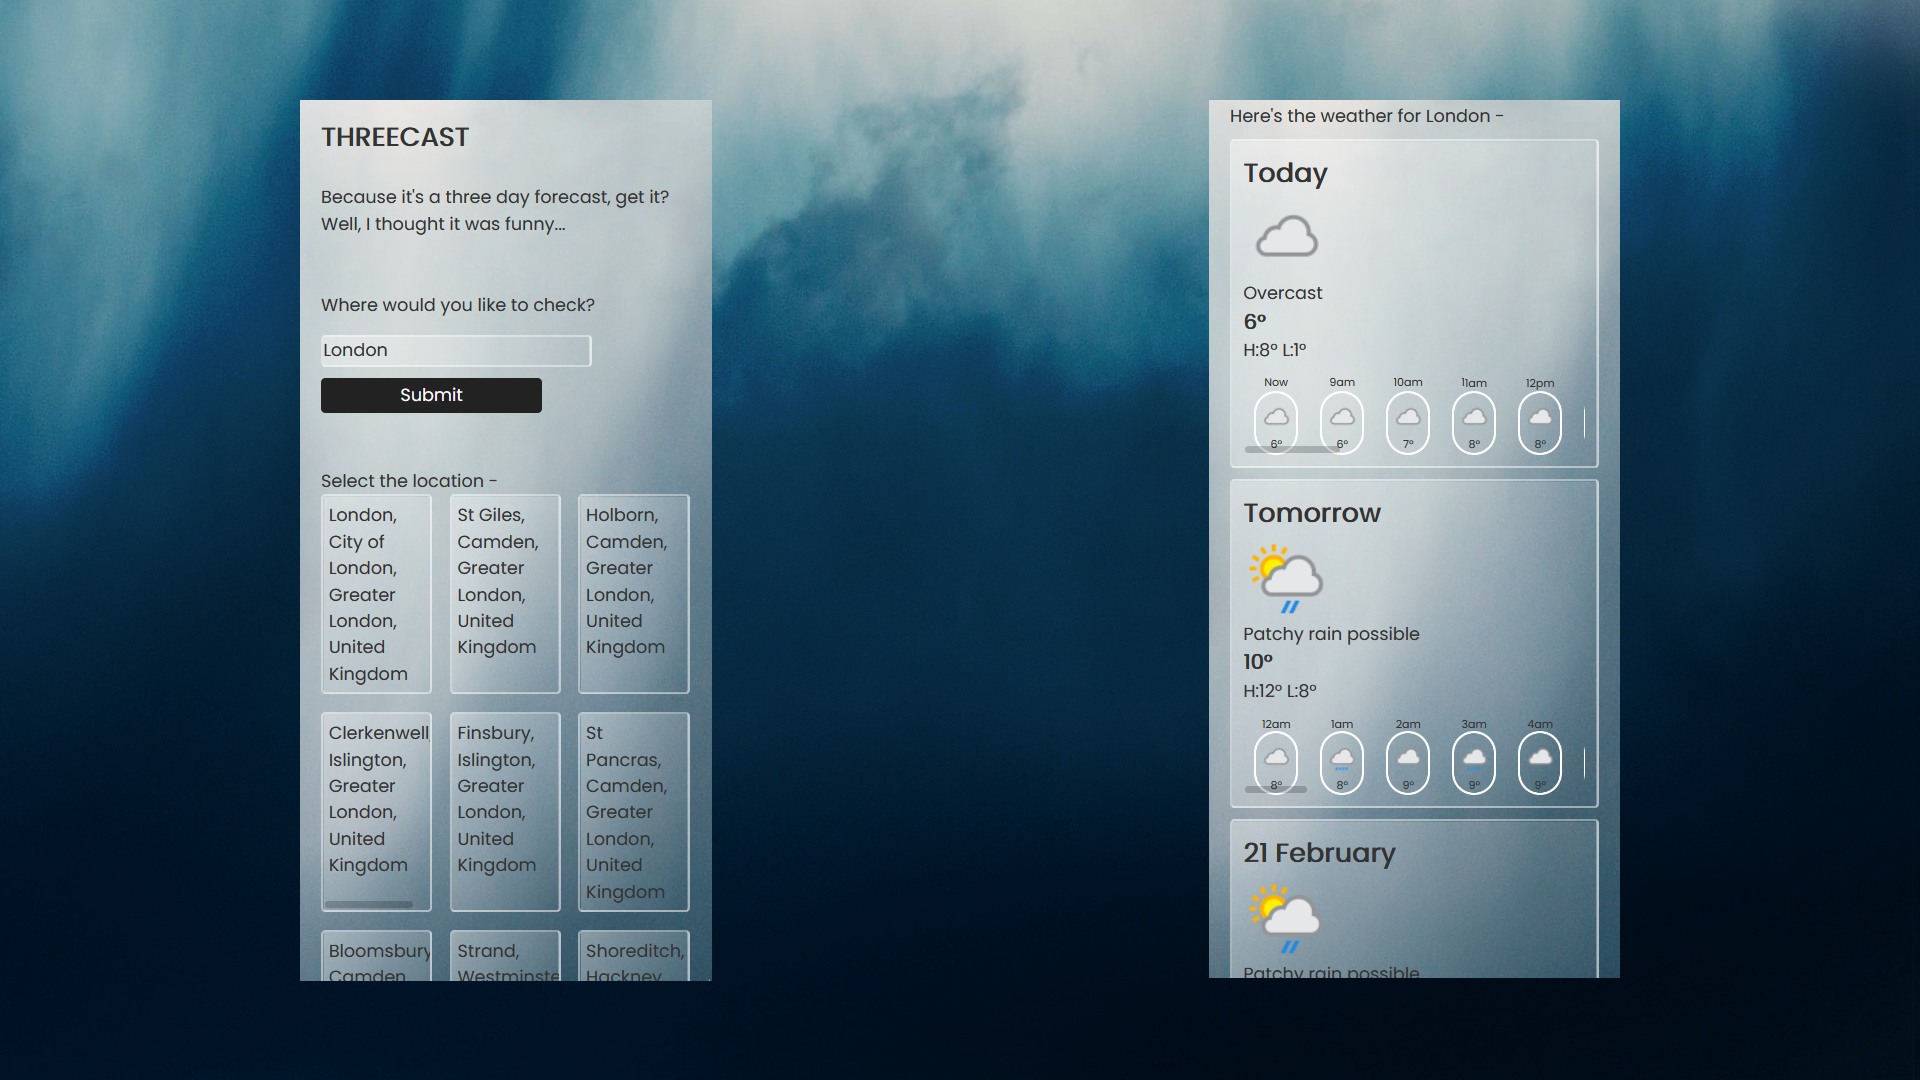Select tomorrow's 4am hourly forecast pill
1920x1080 pixels.
1540,763
